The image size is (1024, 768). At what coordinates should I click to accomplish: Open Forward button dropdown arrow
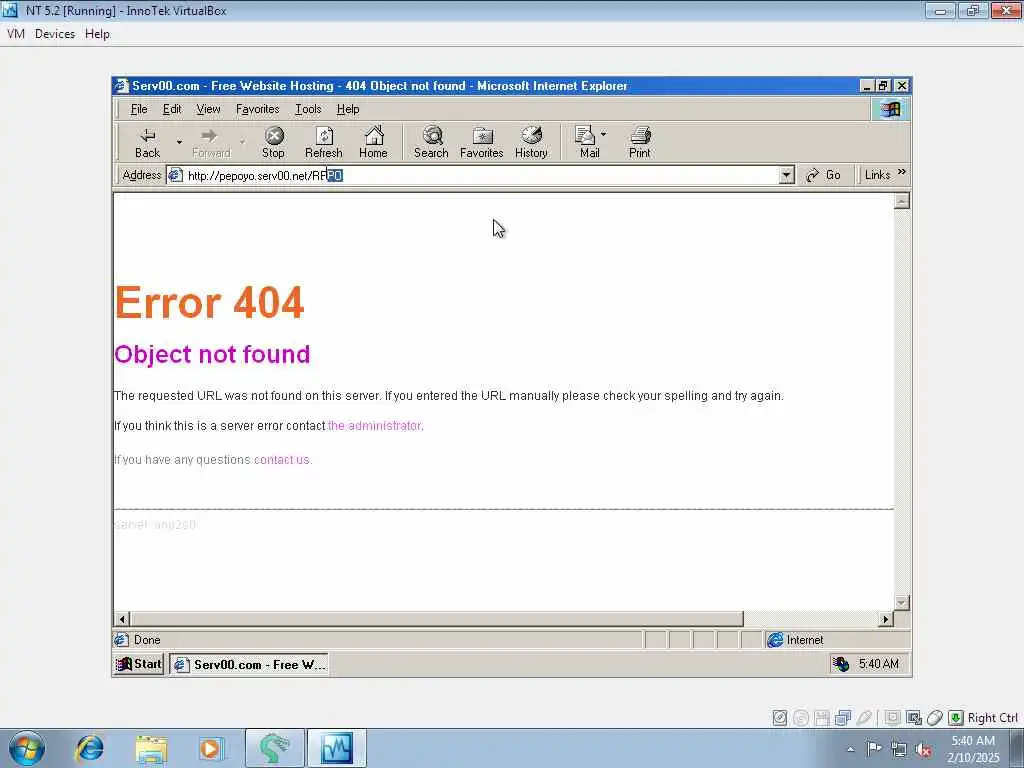[x=242, y=142]
